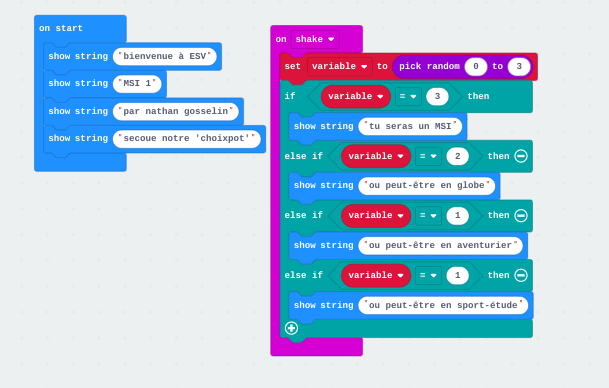Edit 'ou peut-être en globe' string
The width and height of the screenshot is (609, 388).
pyautogui.click(x=426, y=185)
